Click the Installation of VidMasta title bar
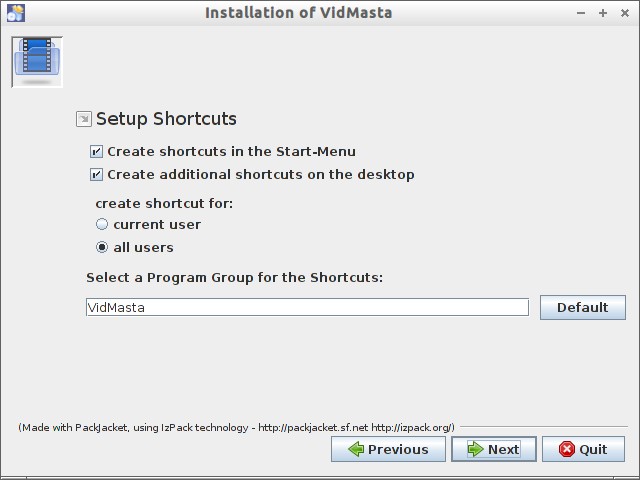Image resolution: width=640 pixels, height=480 pixels. point(298,13)
